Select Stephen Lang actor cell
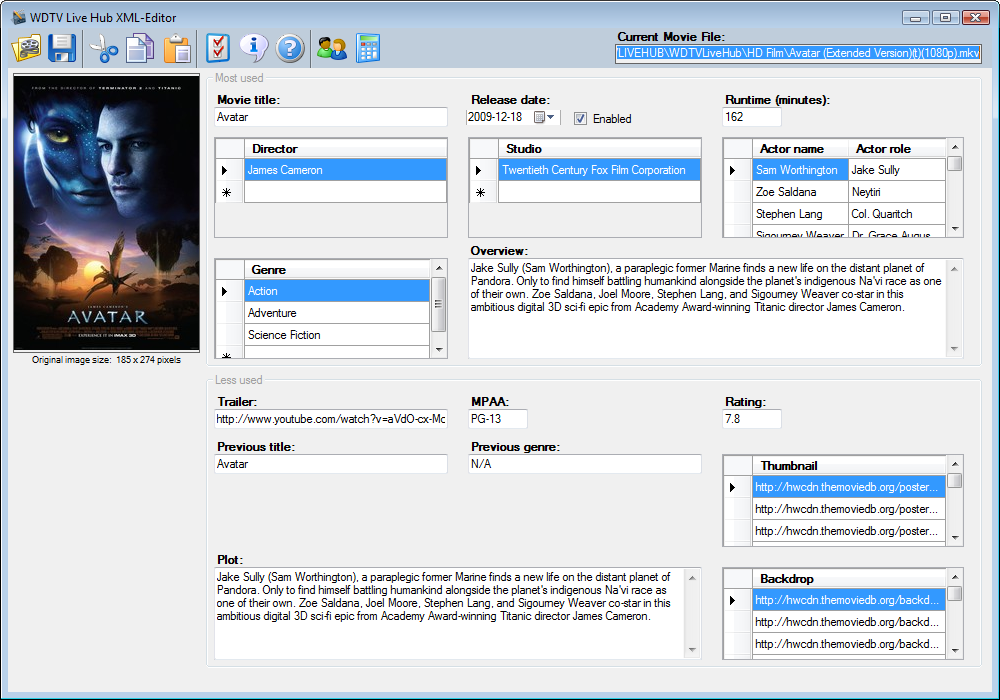This screenshot has height=700, width=1000. [x=800, y=214]
